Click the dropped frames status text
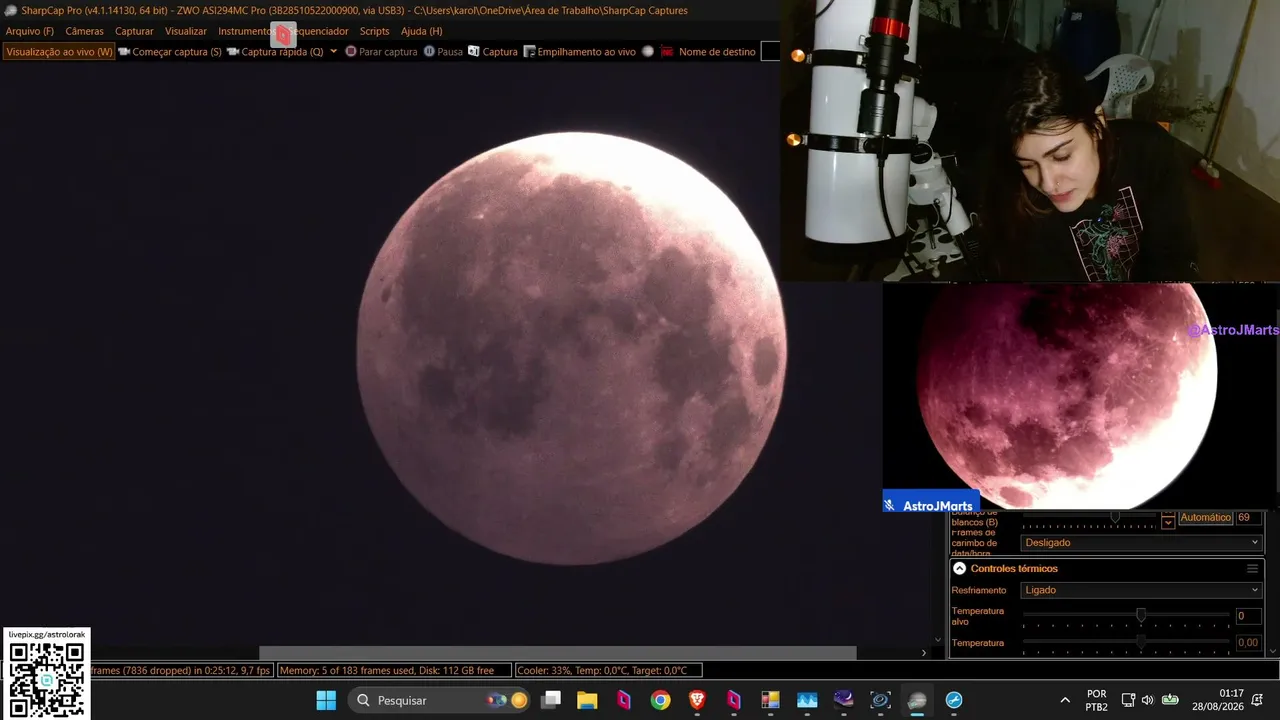This screenshot has height=720, width=1280. 181,670
